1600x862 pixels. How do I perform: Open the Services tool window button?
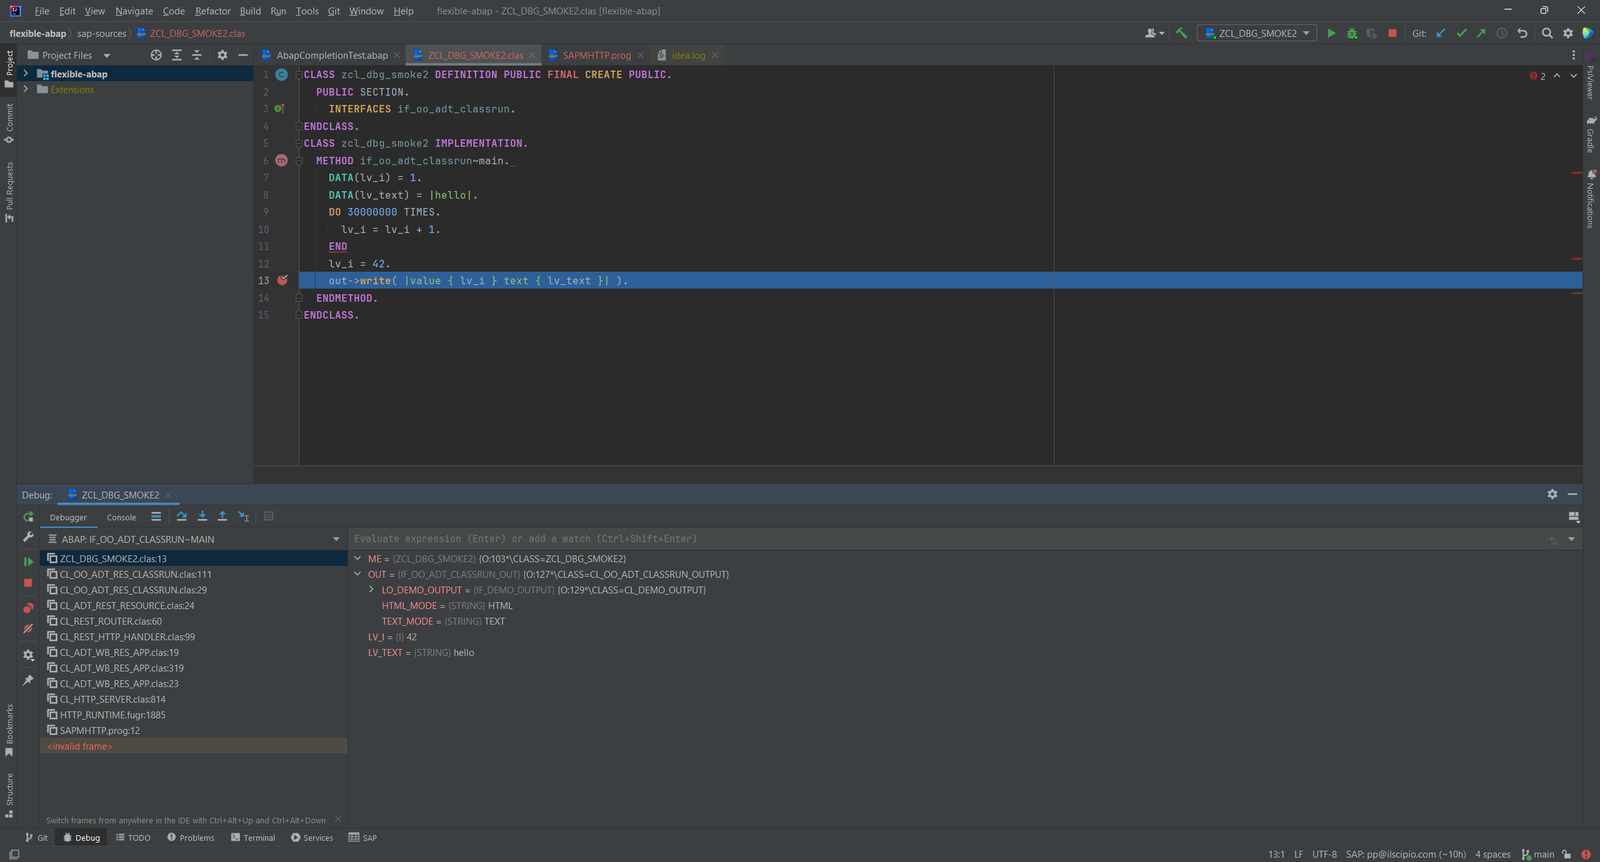click(312, 838)
